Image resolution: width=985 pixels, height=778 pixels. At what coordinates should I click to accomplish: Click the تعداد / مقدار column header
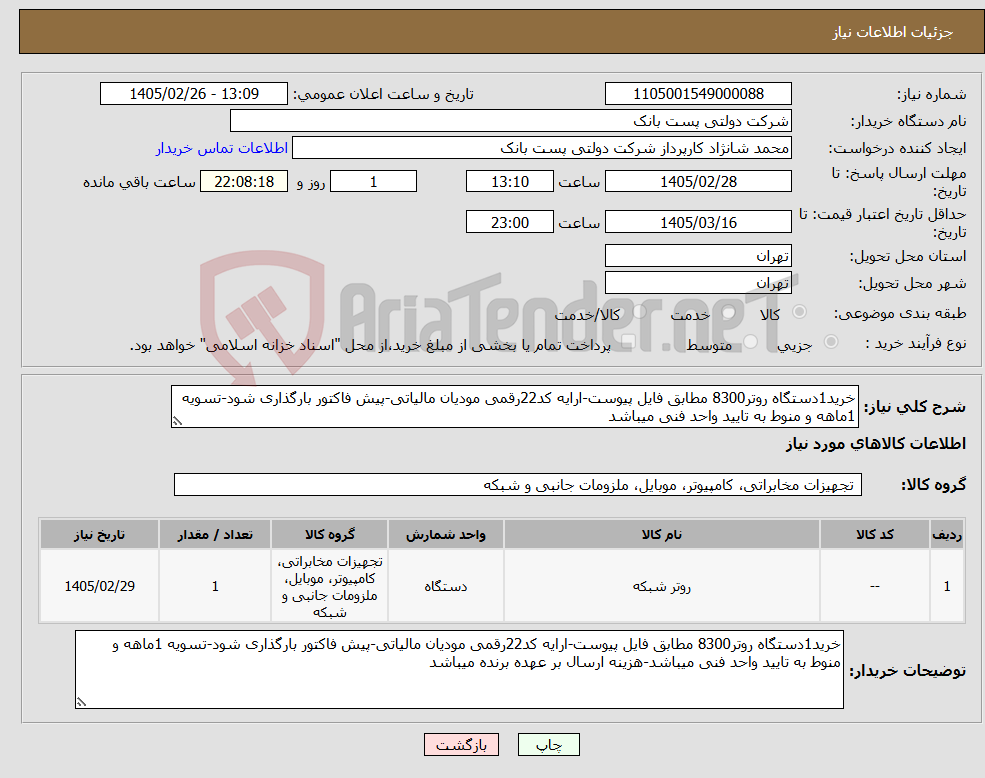tap(215, 534)
